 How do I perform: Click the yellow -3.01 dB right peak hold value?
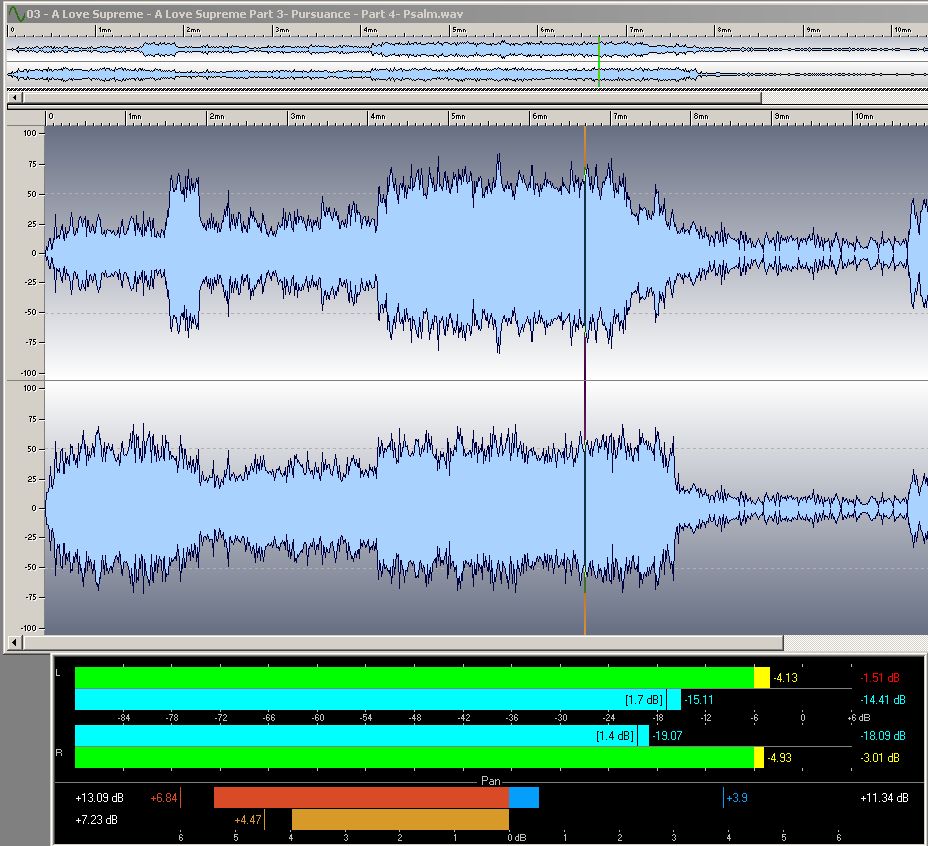(x=880, y=758)
